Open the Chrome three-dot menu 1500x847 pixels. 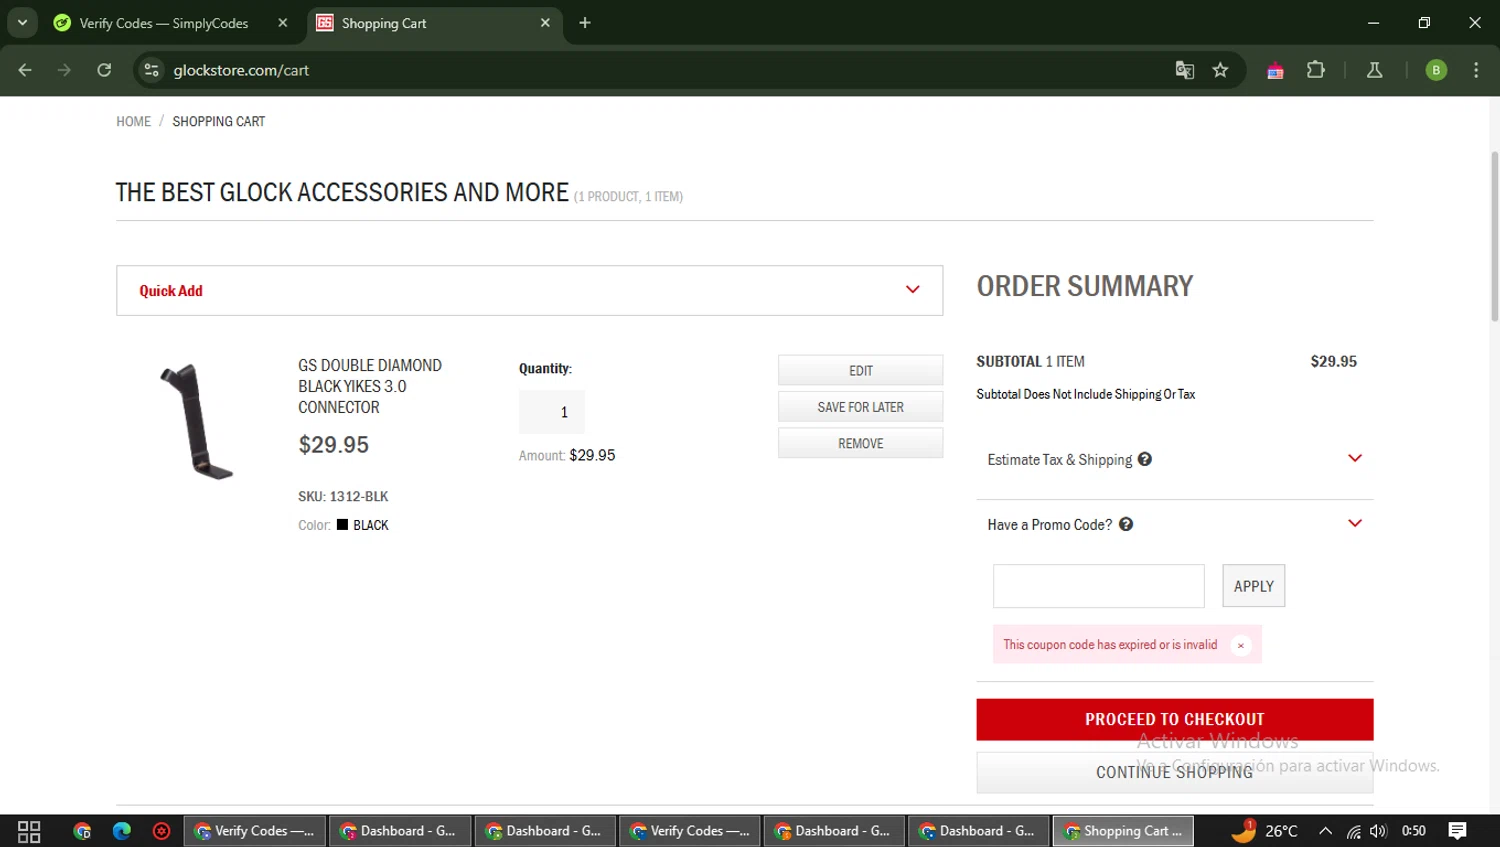click(x=1475, y=70)
